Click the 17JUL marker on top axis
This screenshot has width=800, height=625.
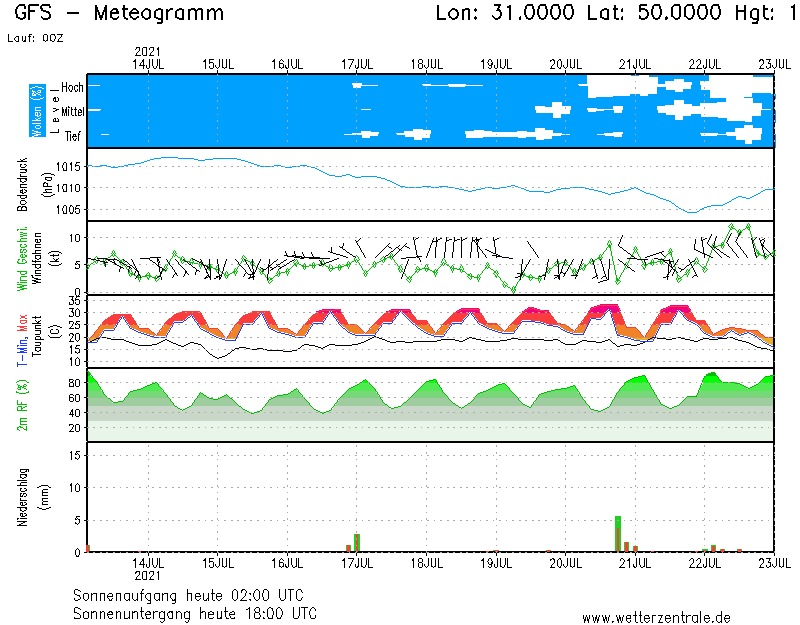coord(357,63)
